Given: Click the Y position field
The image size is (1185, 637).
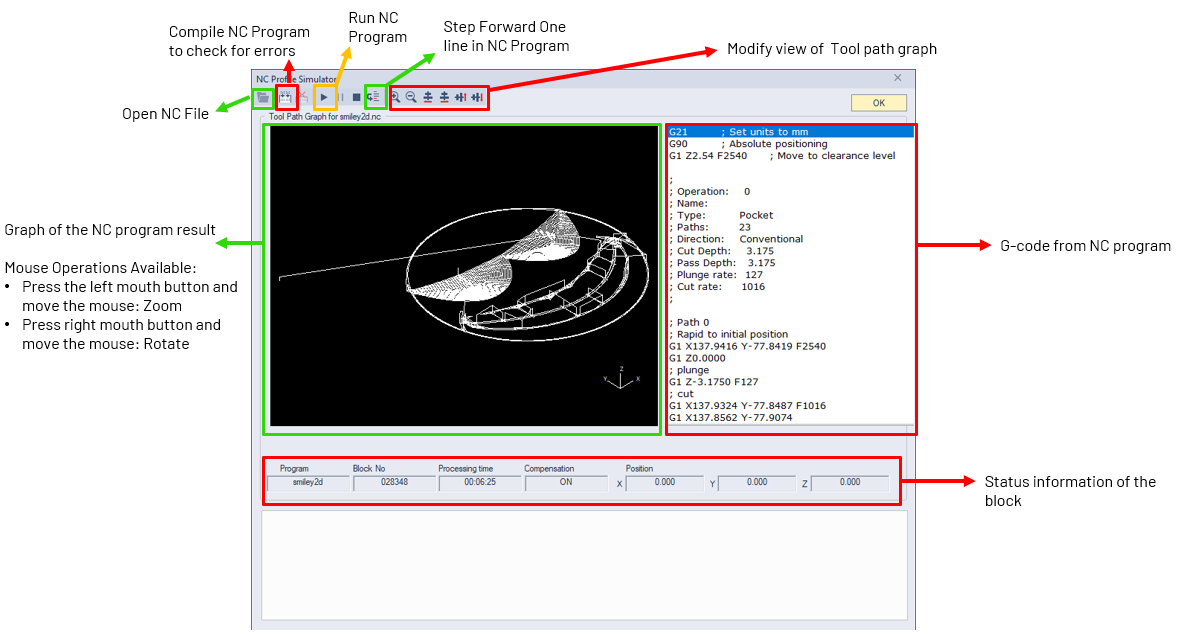Looking at the screenshot, I should point(757,483).
